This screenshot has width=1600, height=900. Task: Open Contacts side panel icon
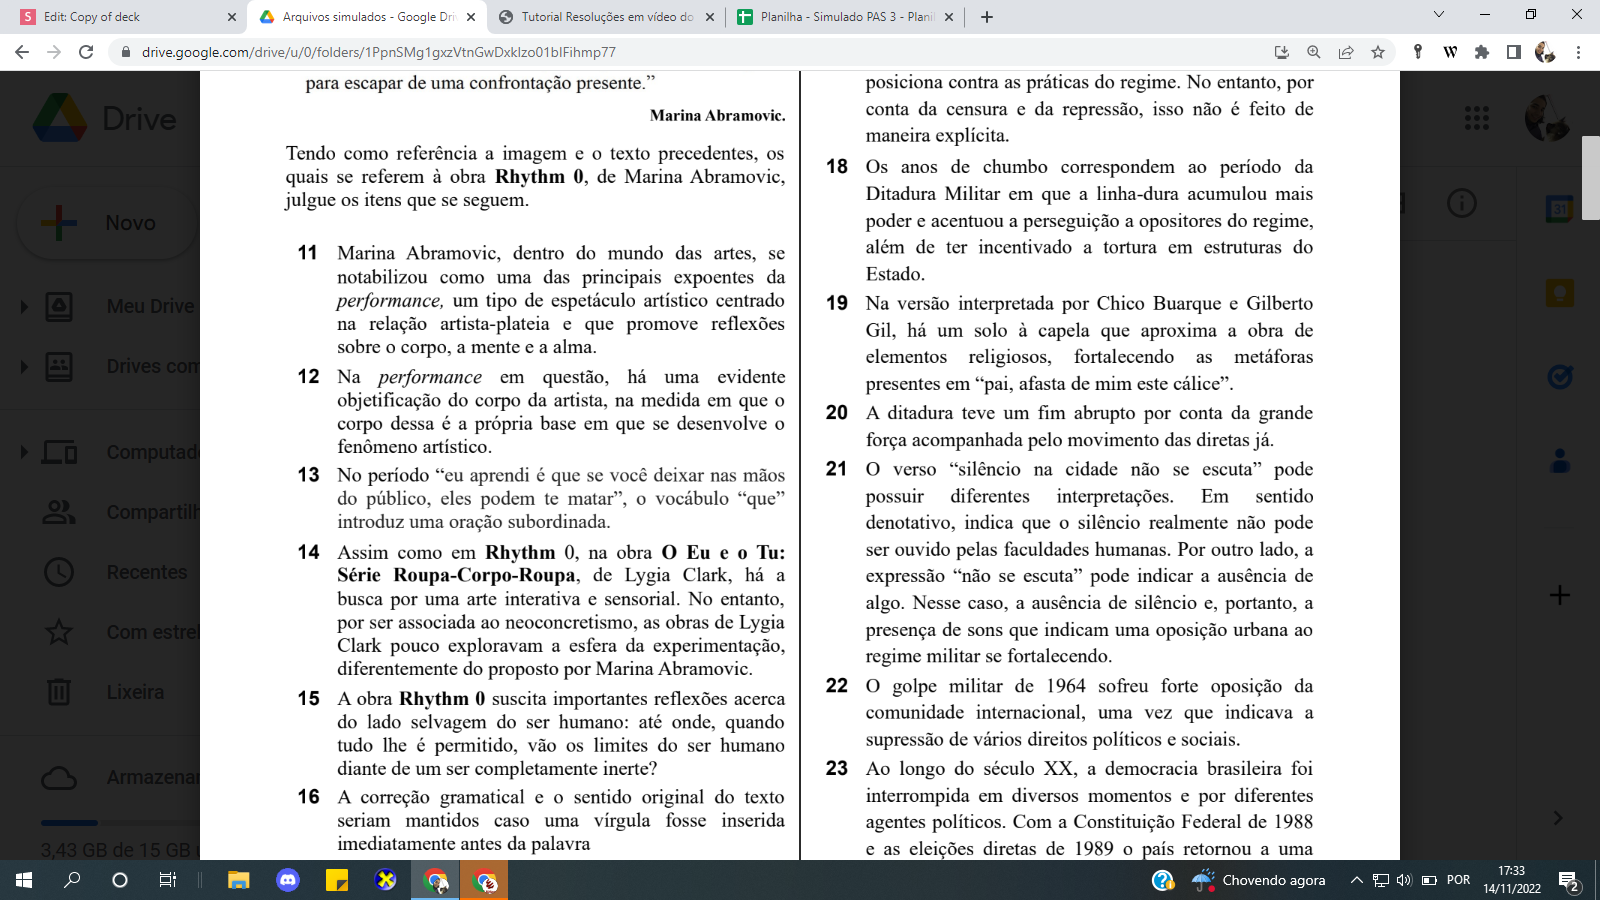[1560, 461]
